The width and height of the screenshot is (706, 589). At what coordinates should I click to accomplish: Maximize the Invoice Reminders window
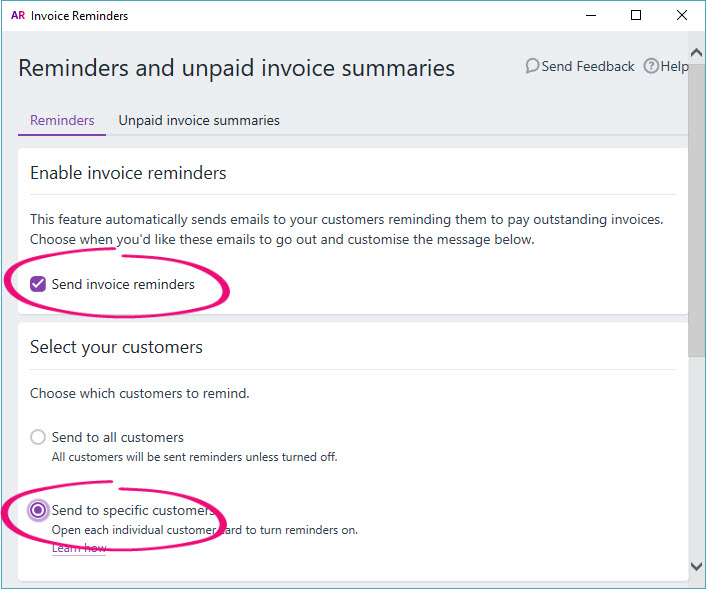[x=636, y=16]
